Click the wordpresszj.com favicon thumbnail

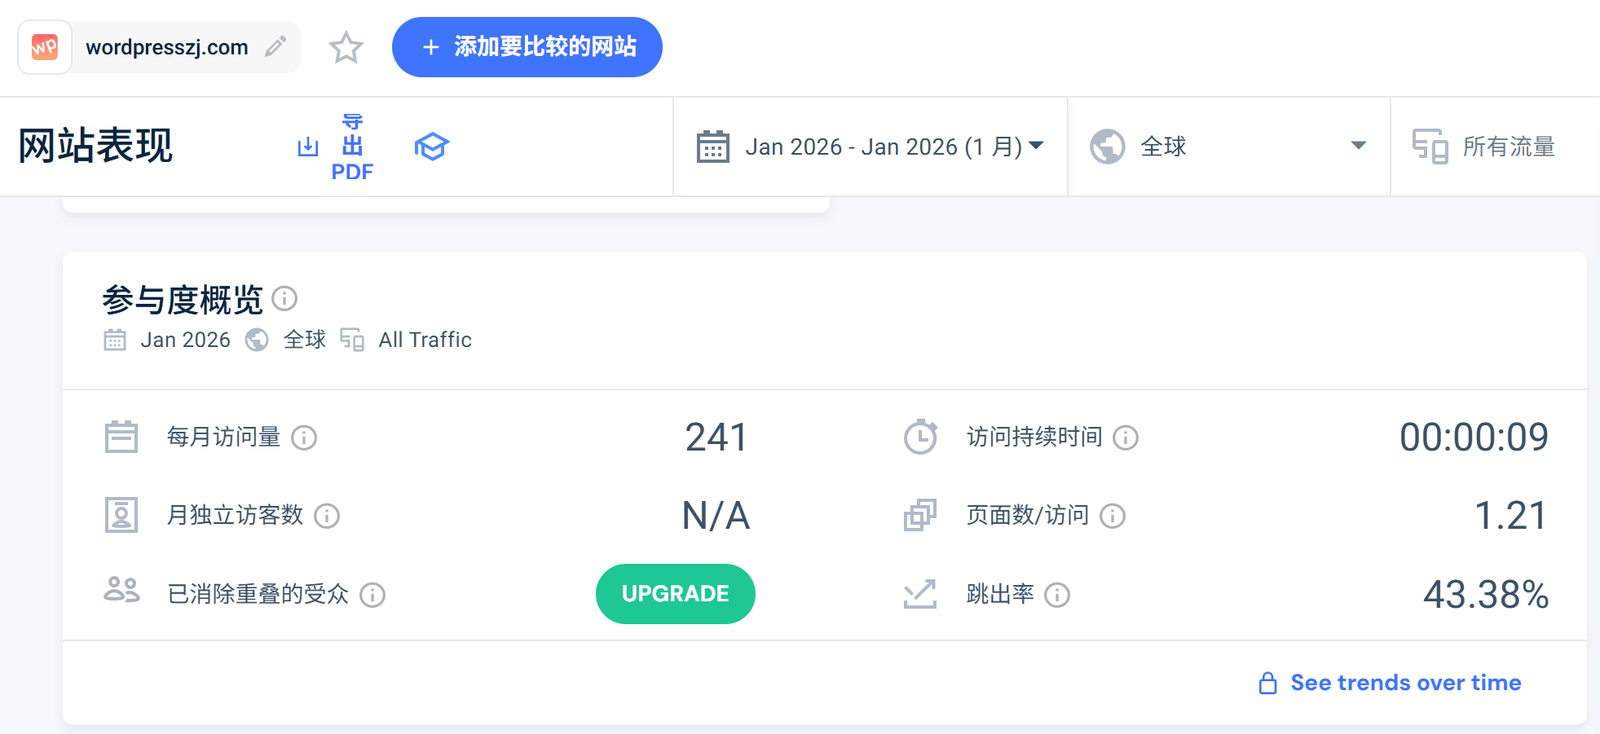(x=43, y=46)
